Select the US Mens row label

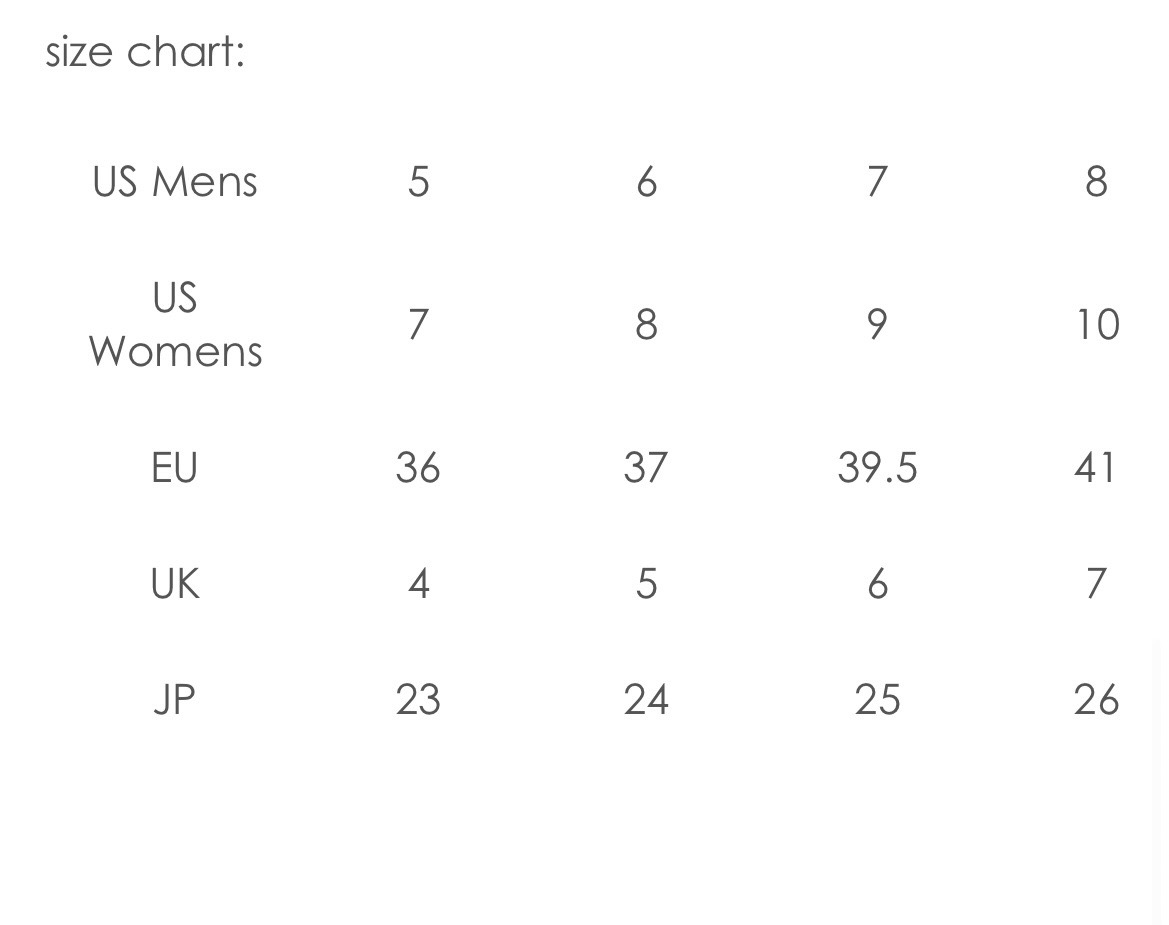point(175,181)
